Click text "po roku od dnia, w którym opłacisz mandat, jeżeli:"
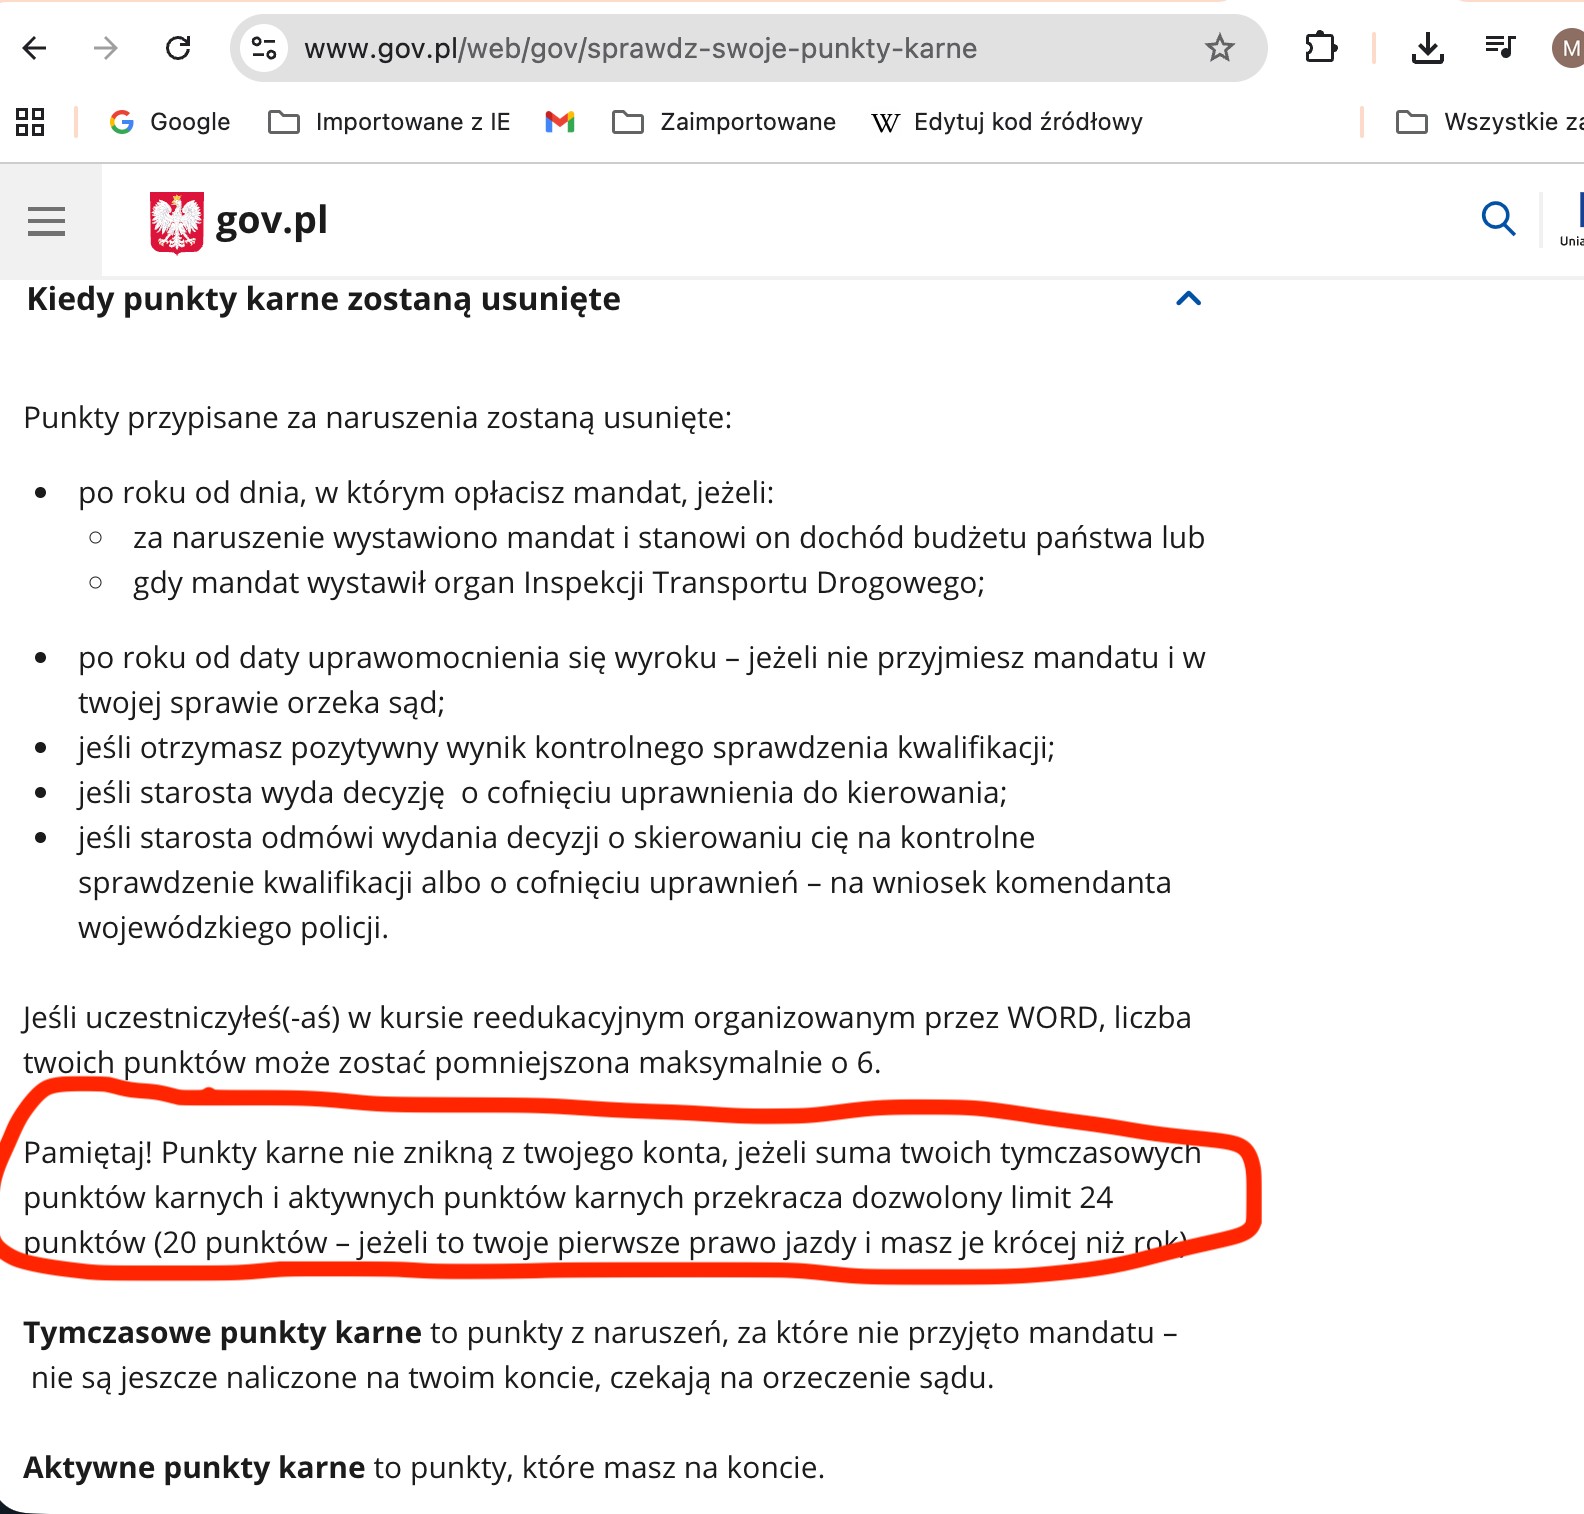This screenshot has width=1584, height=1514. coord(426,493)
